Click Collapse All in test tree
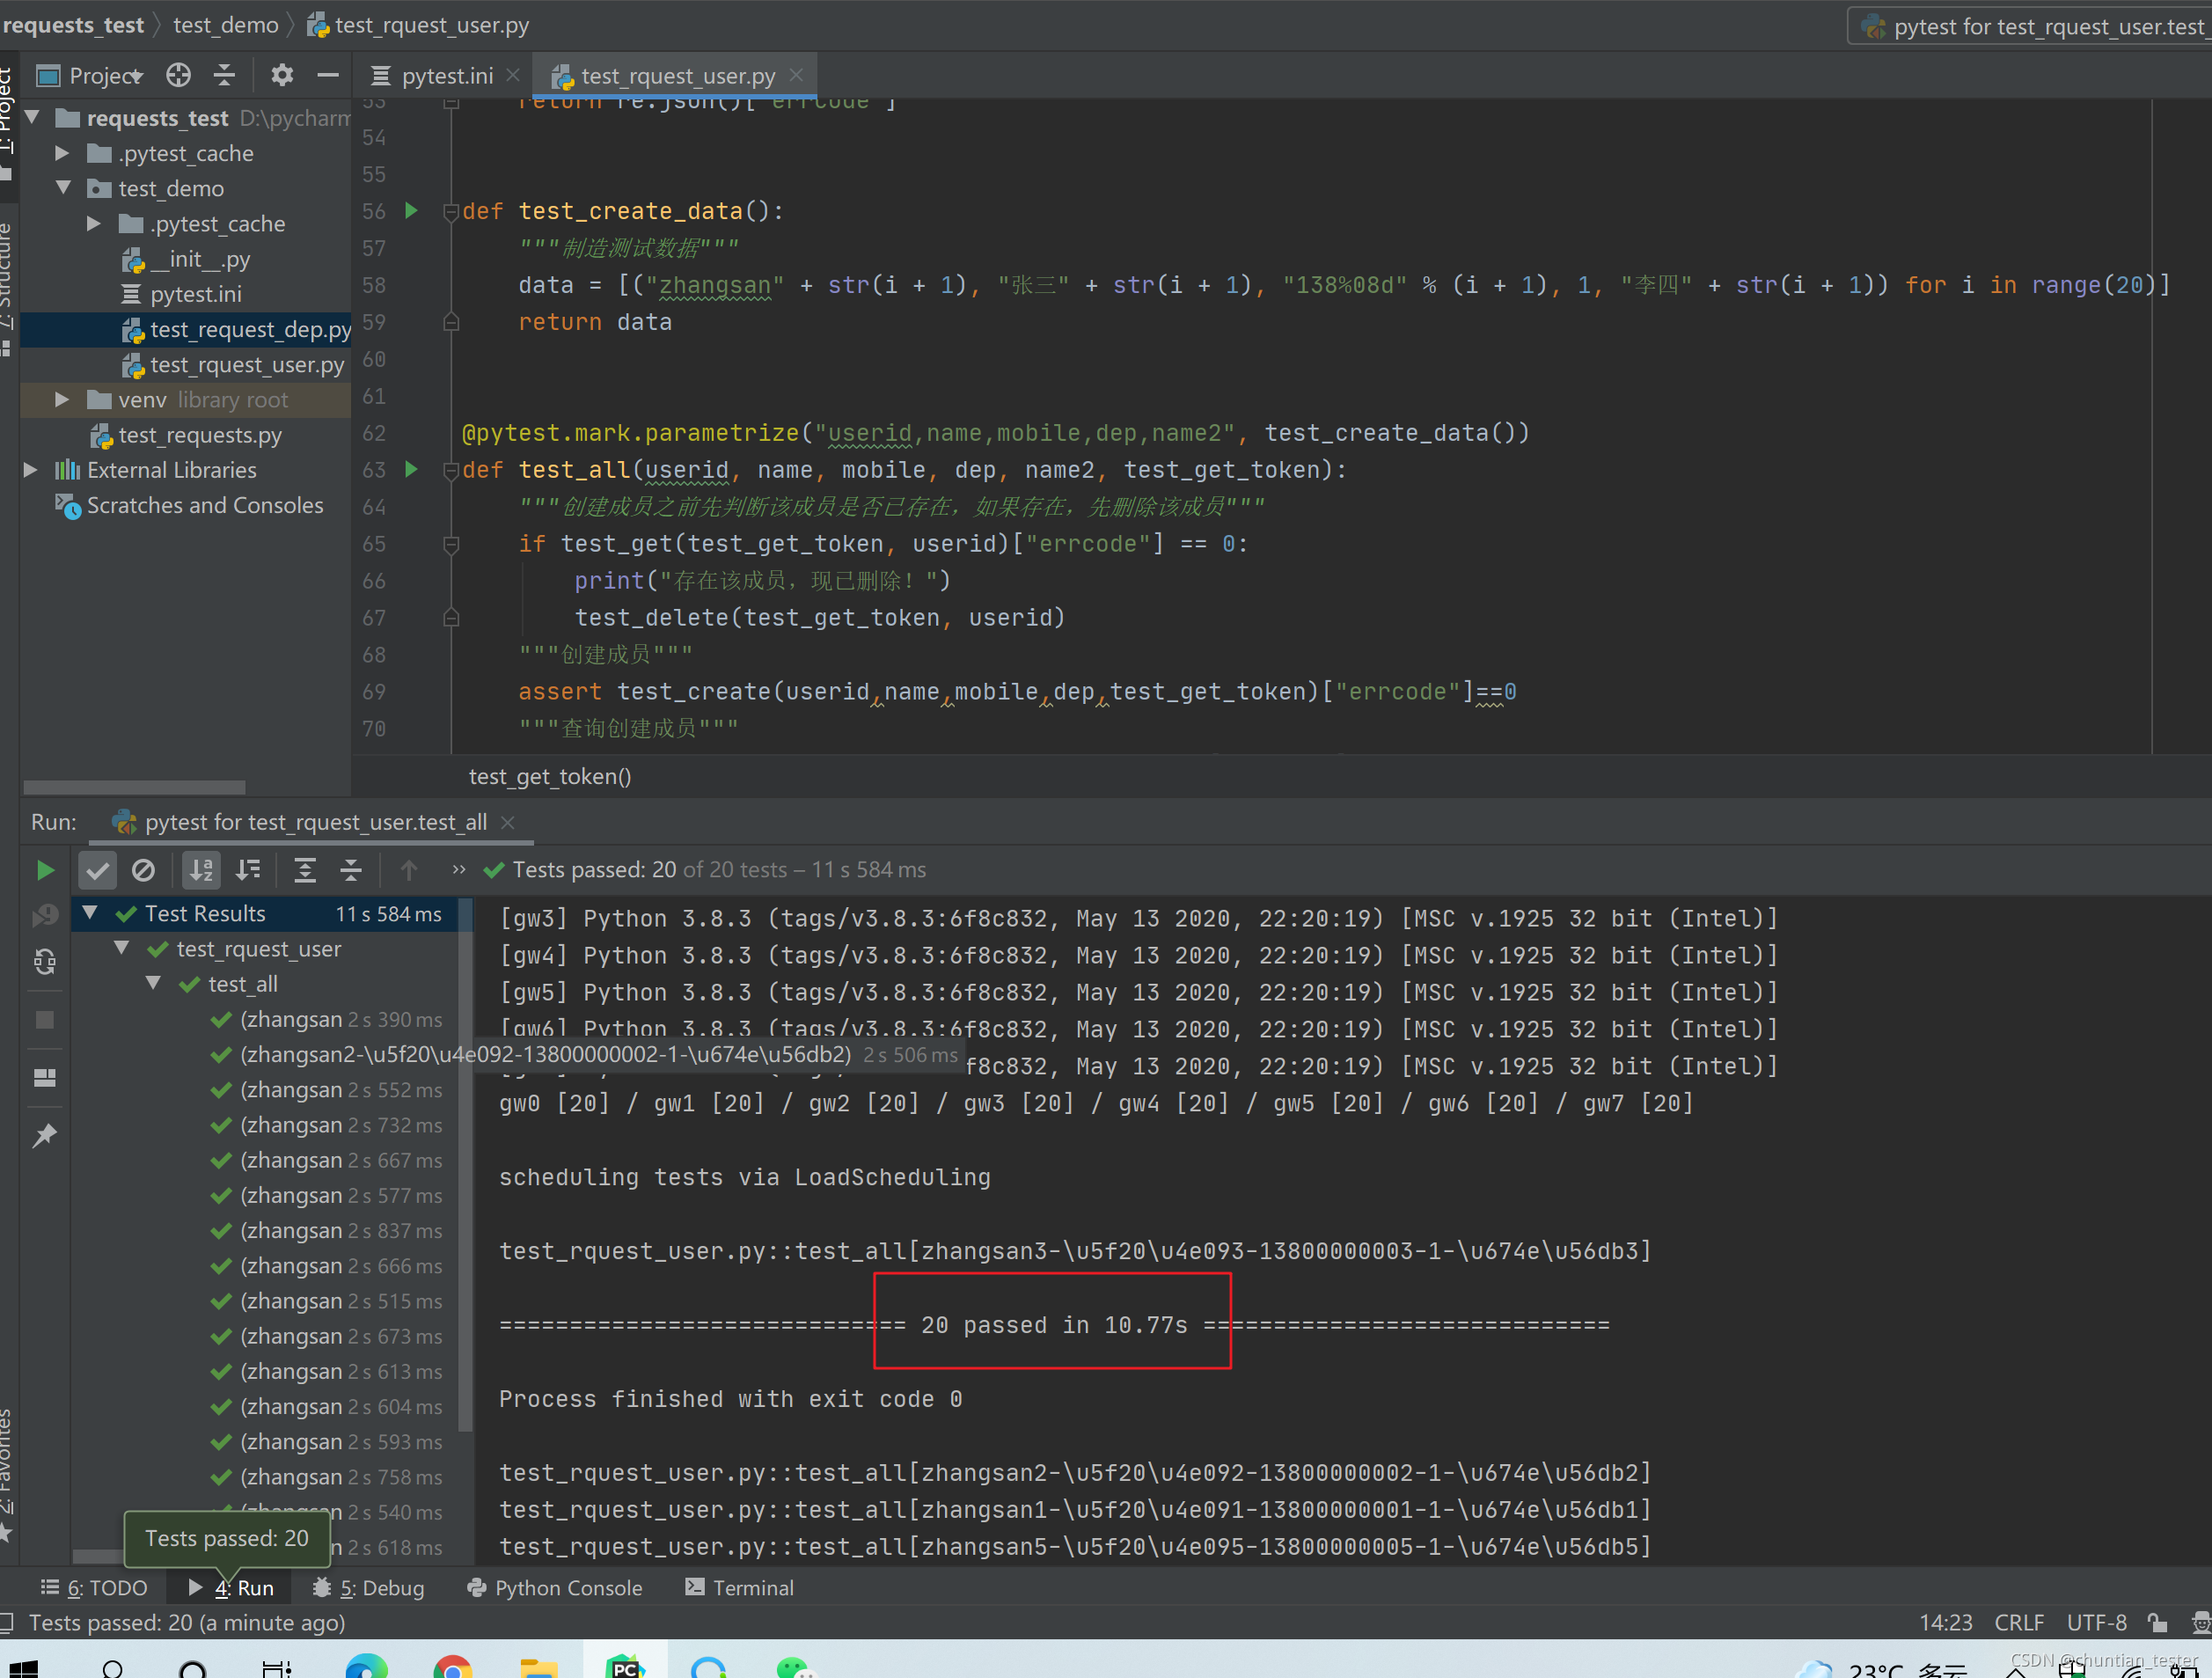The width and height of the screenshot is (2212, 1678). pyautogui.click(x=351, y=870)
